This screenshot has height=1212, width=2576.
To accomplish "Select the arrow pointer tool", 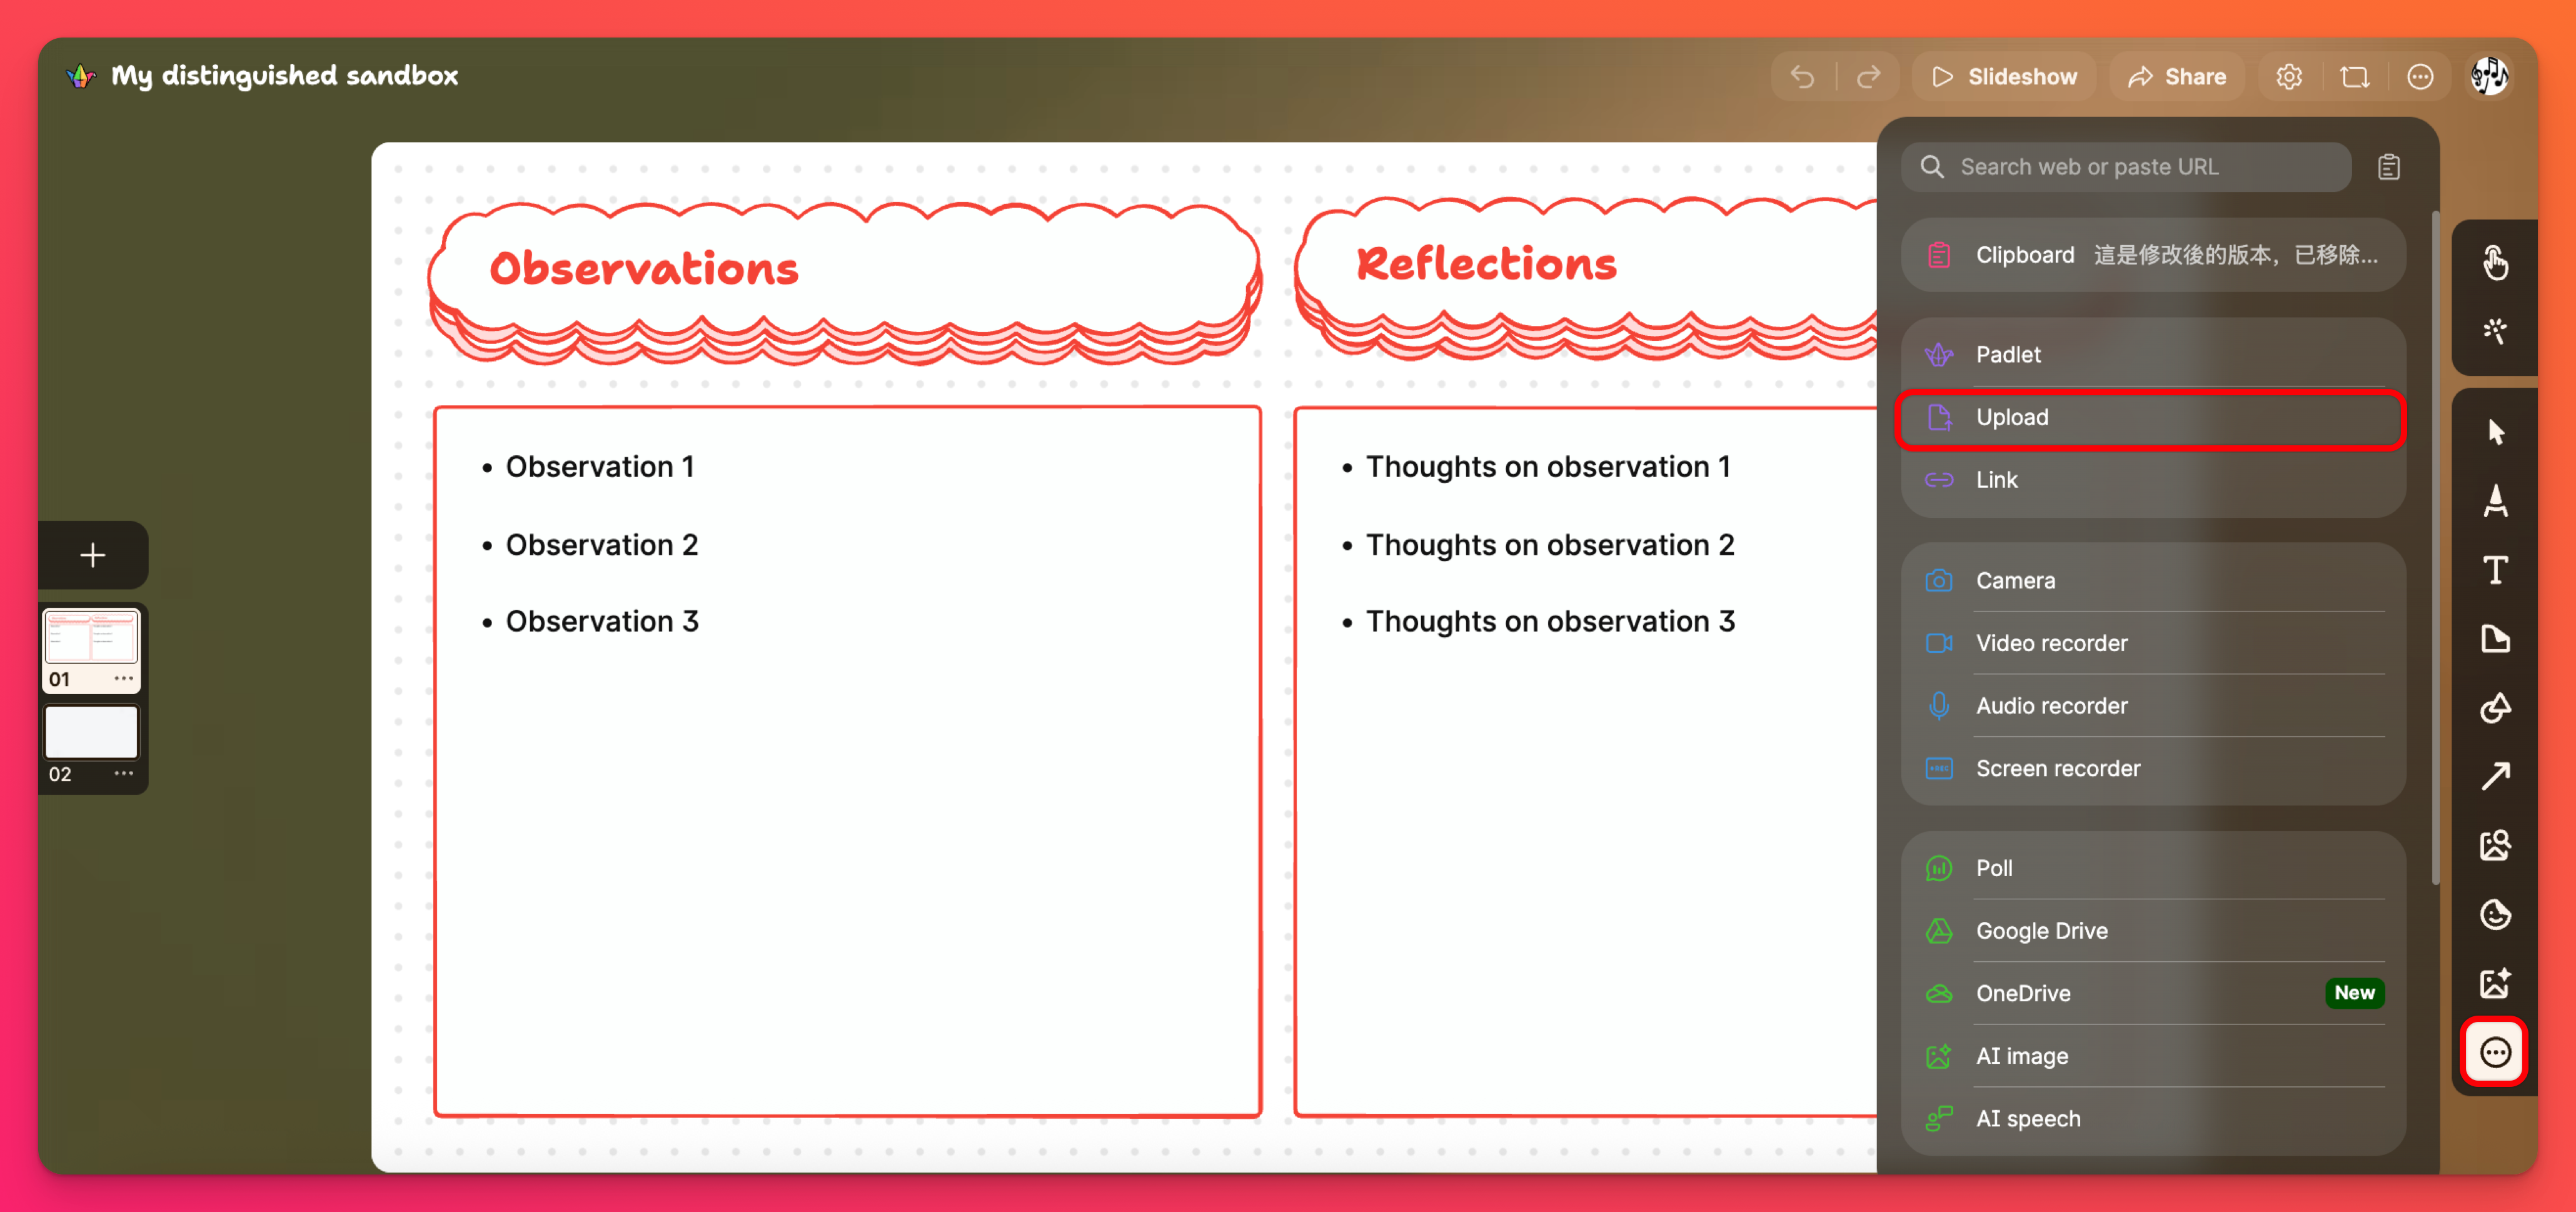I will (2495, 432).
